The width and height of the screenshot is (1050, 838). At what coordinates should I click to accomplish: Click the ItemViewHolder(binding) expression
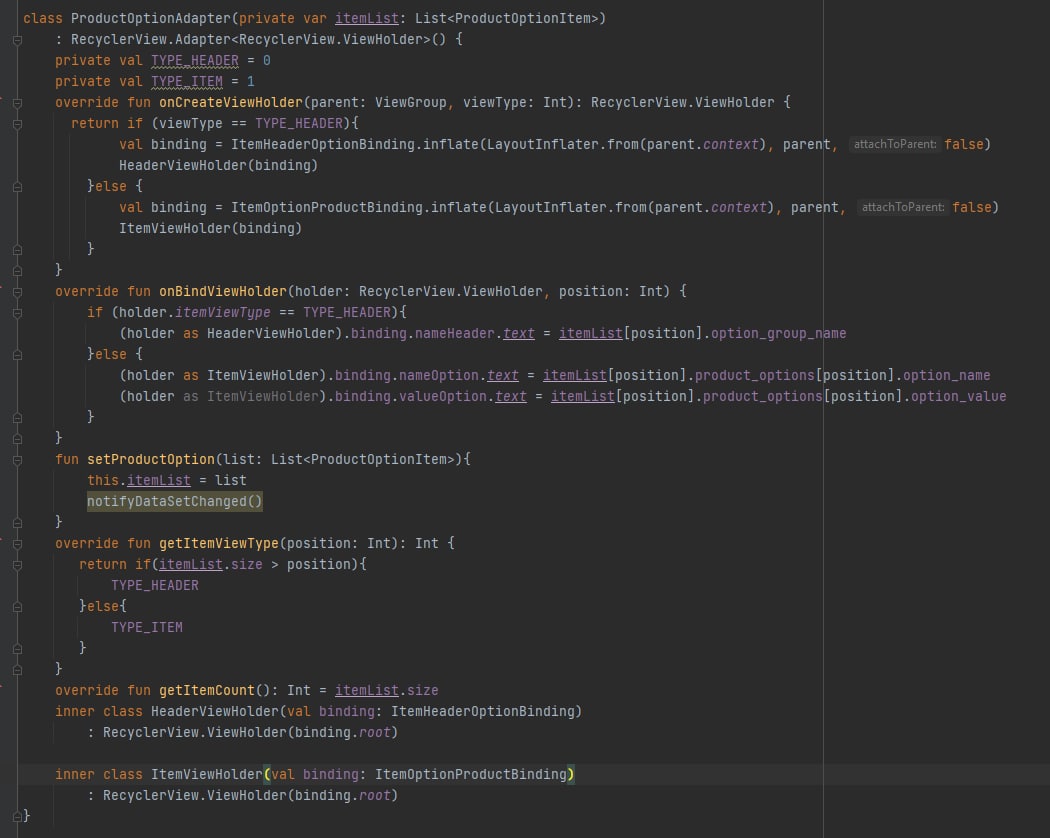click(x=210, y=228)
